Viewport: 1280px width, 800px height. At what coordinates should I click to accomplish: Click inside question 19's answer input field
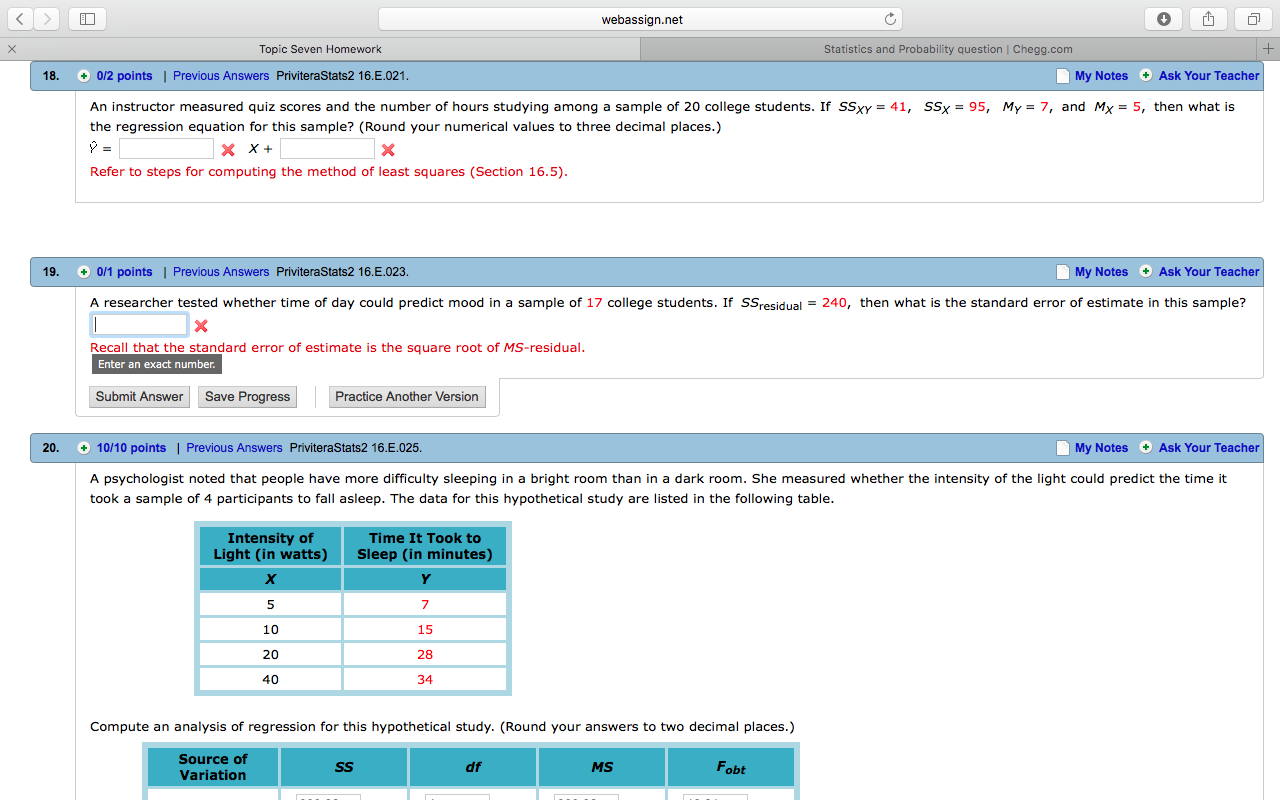coord(139,324)
